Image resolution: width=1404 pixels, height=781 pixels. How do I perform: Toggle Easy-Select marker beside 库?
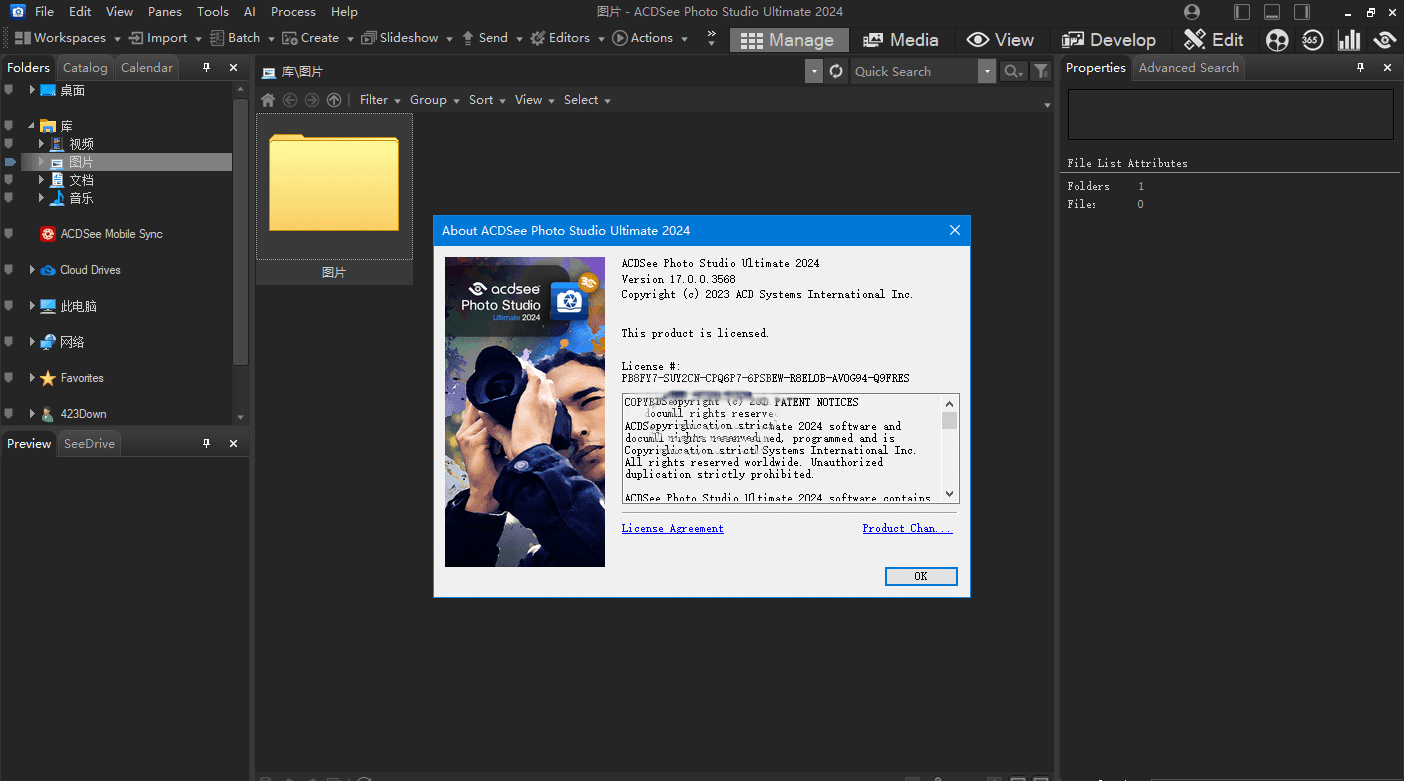pos(9,126)
